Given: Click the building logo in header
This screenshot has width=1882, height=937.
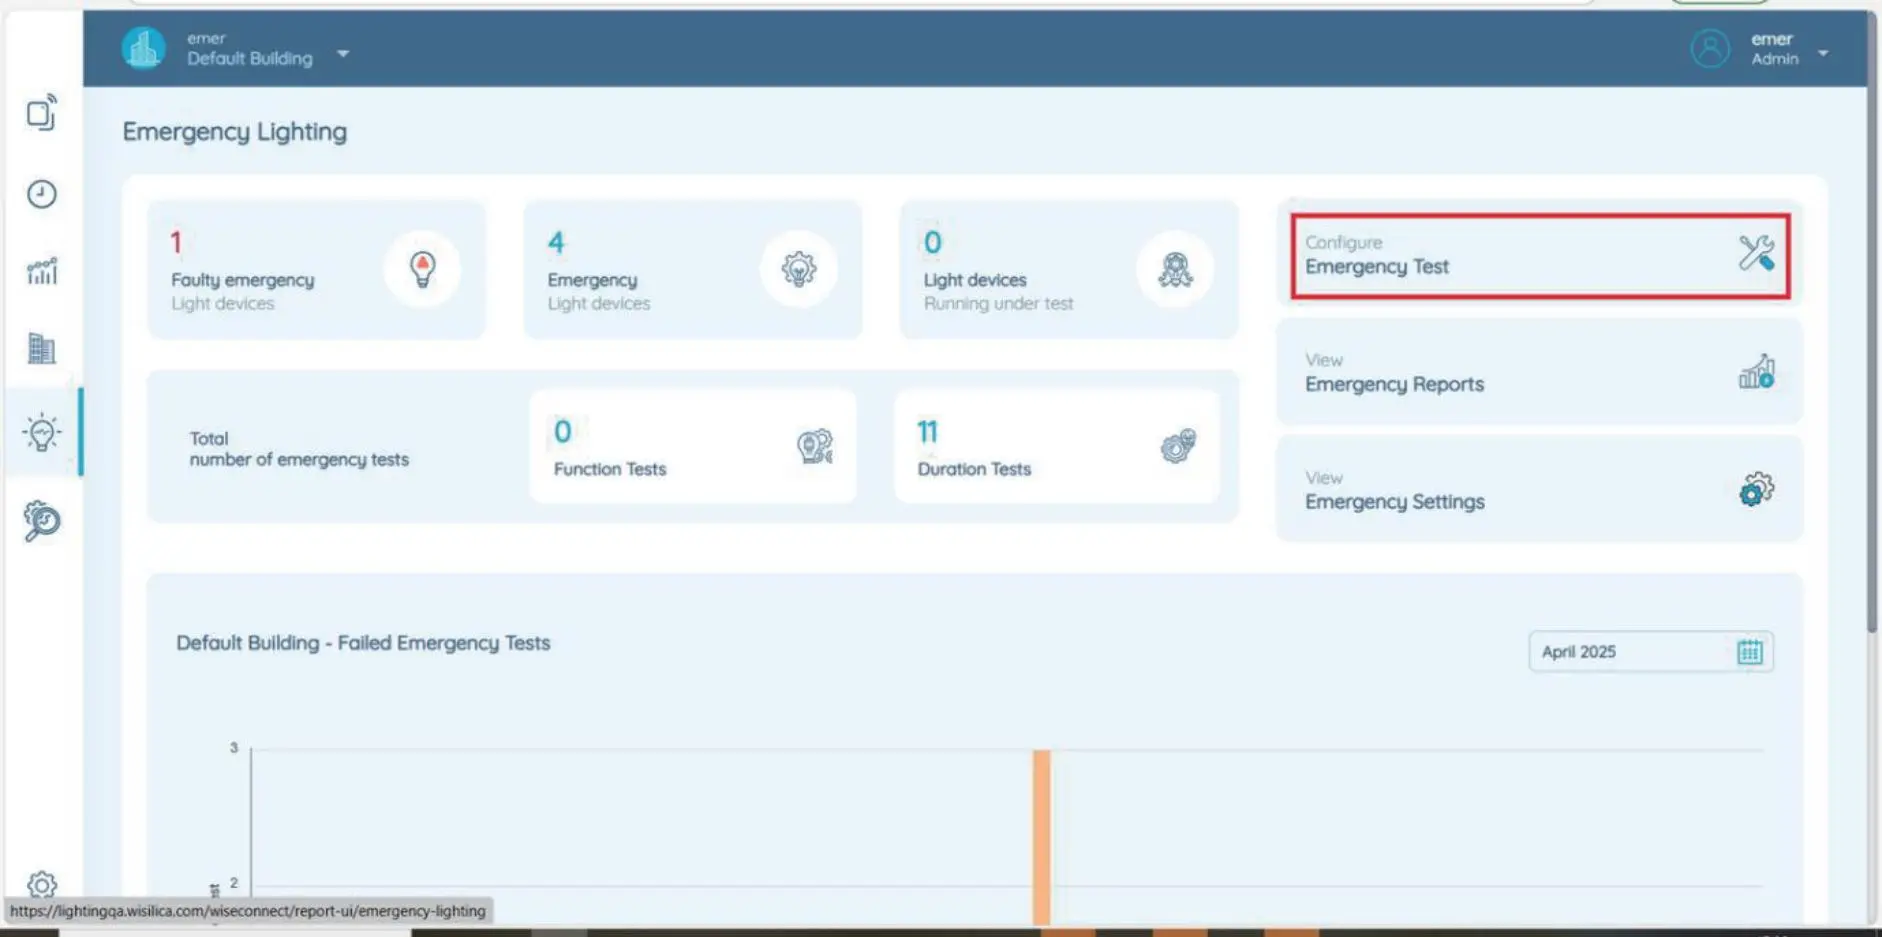Looking at the screenshot, I should 144,48.
